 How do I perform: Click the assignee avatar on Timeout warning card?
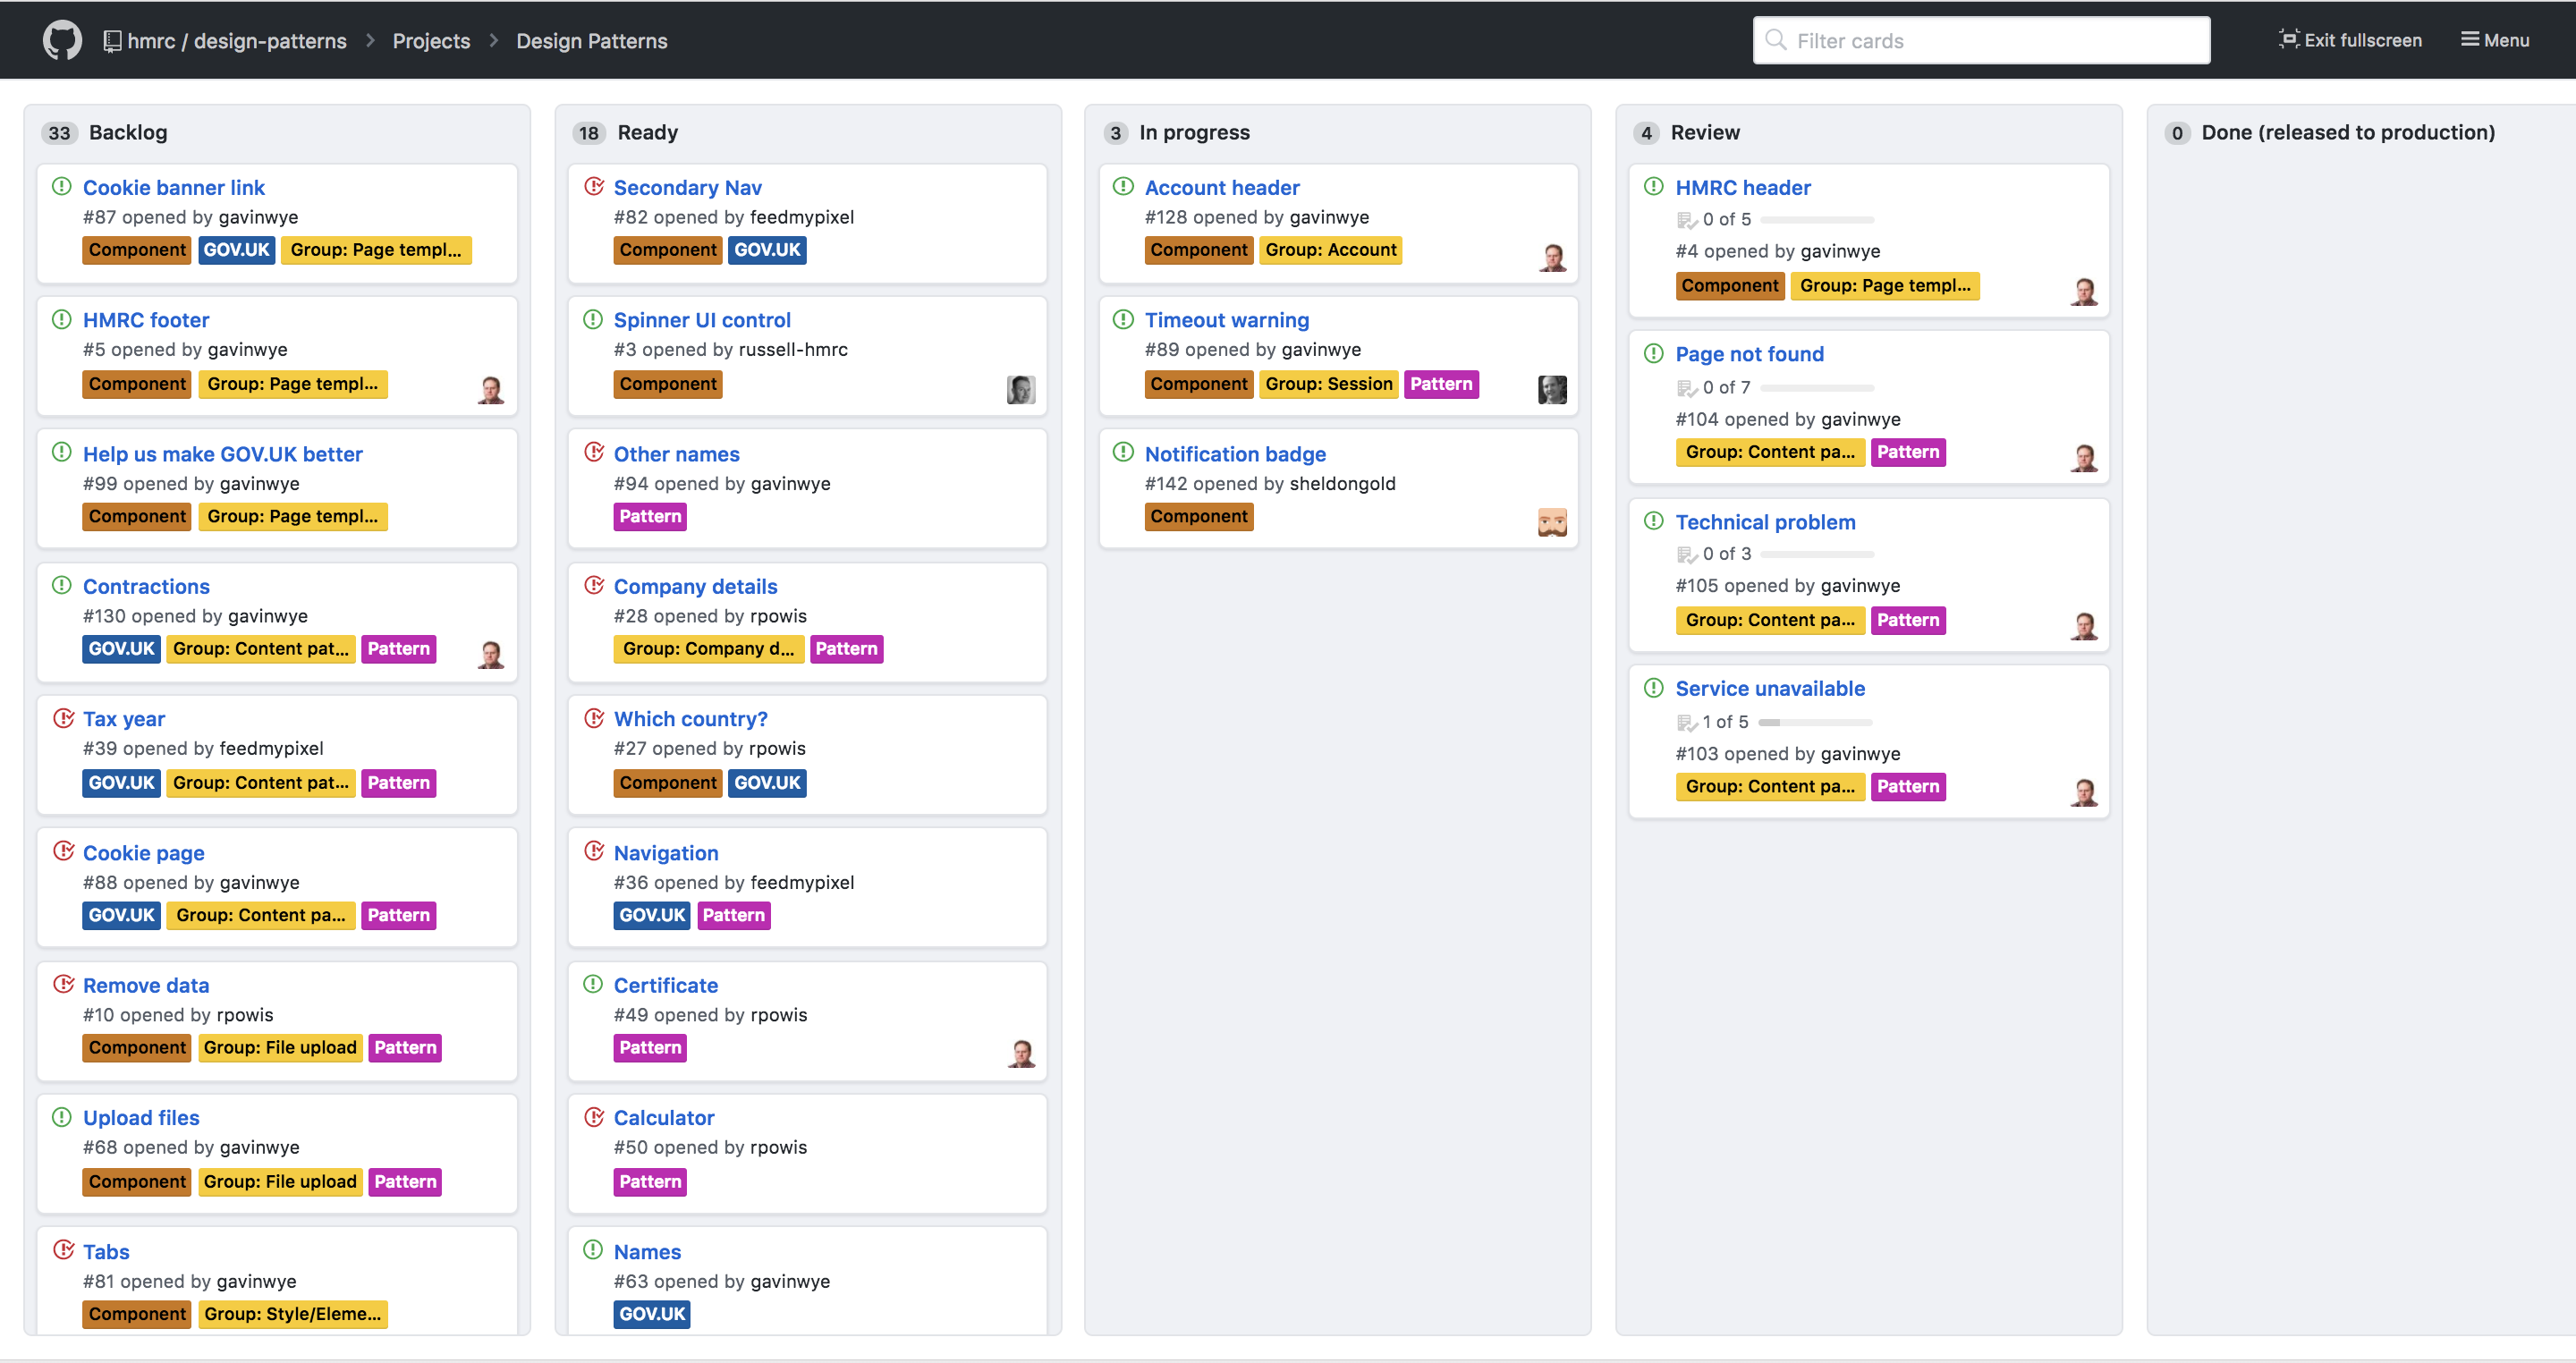click(x=1551, y=389)
